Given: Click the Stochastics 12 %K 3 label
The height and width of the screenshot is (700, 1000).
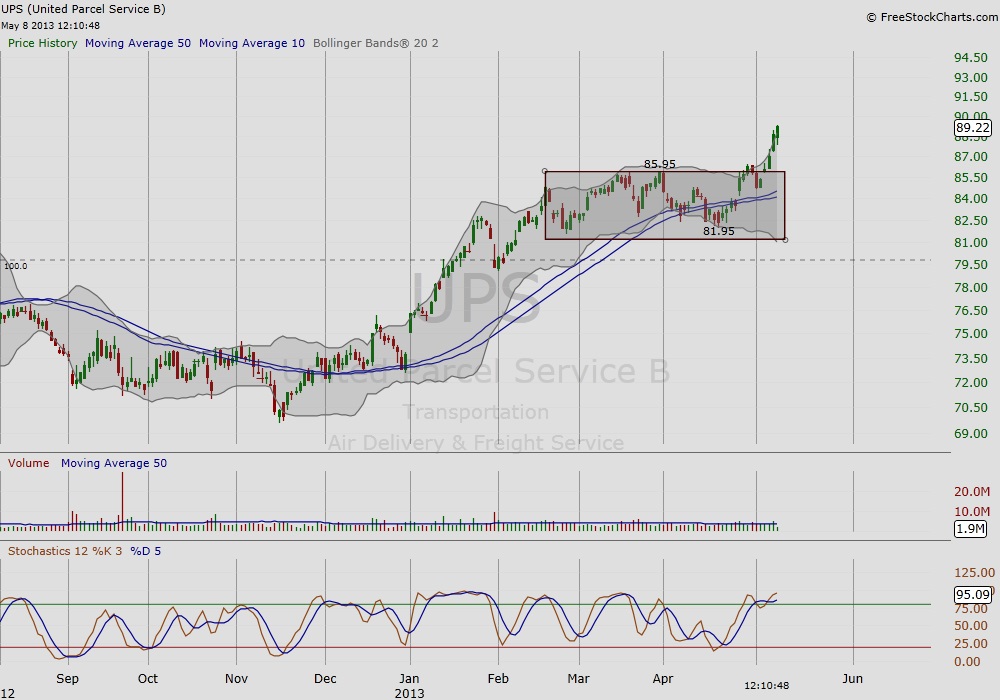Looking at the screenshot, I should (65, 551).
